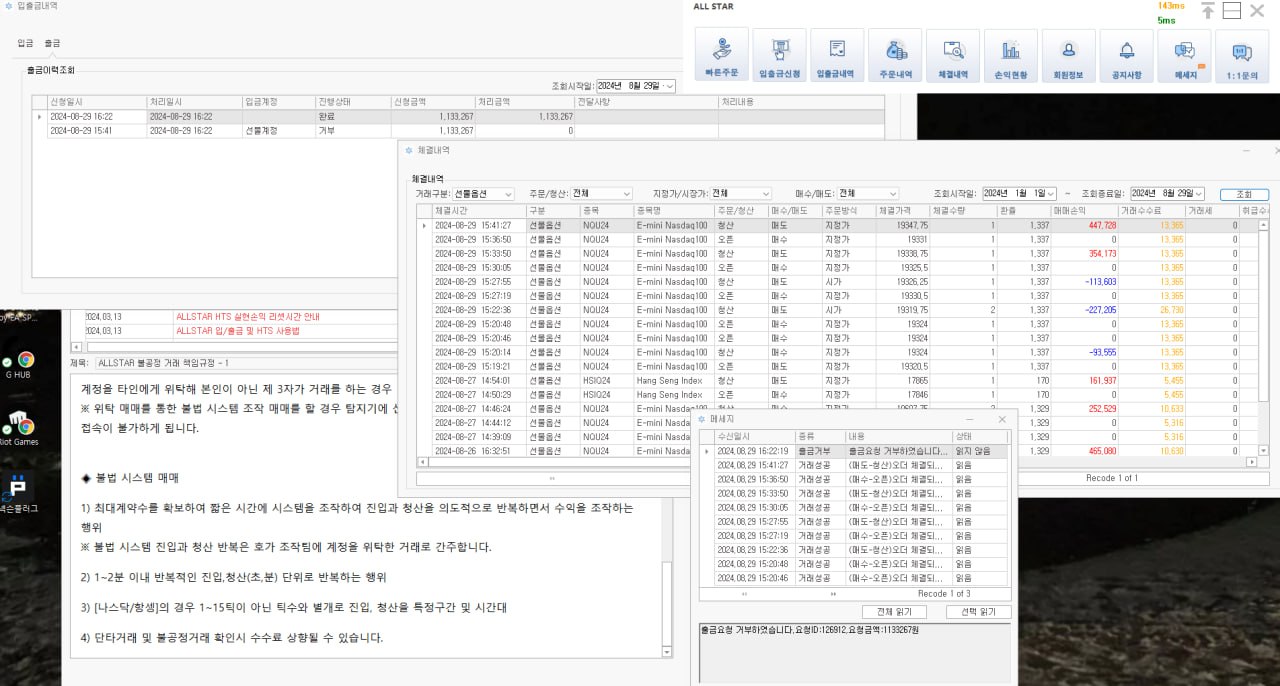Click the 선택 읽기 button
1280x686 pixels.
click(x=978, y=612)
